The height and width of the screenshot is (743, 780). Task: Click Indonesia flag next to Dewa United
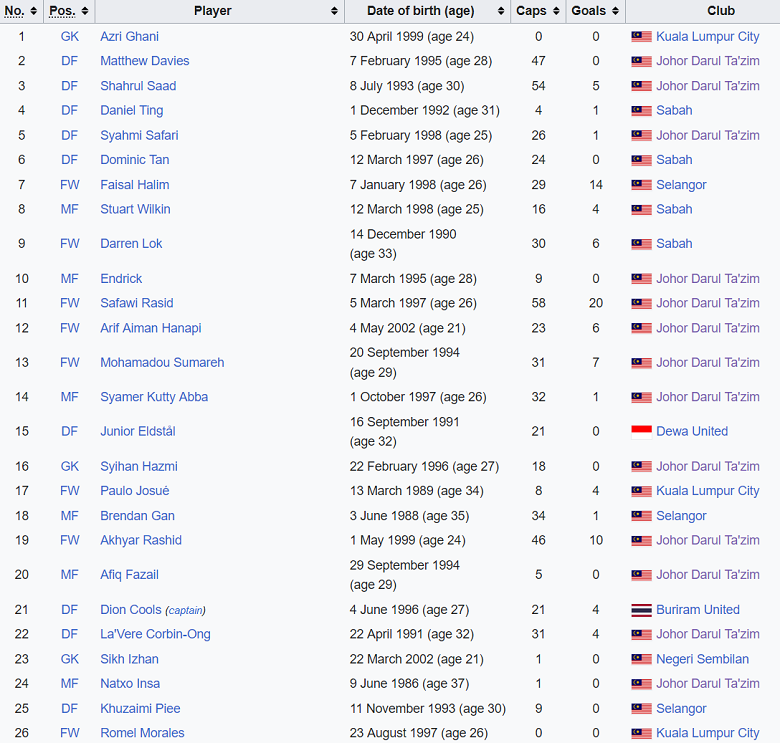[x=641, y=432]
